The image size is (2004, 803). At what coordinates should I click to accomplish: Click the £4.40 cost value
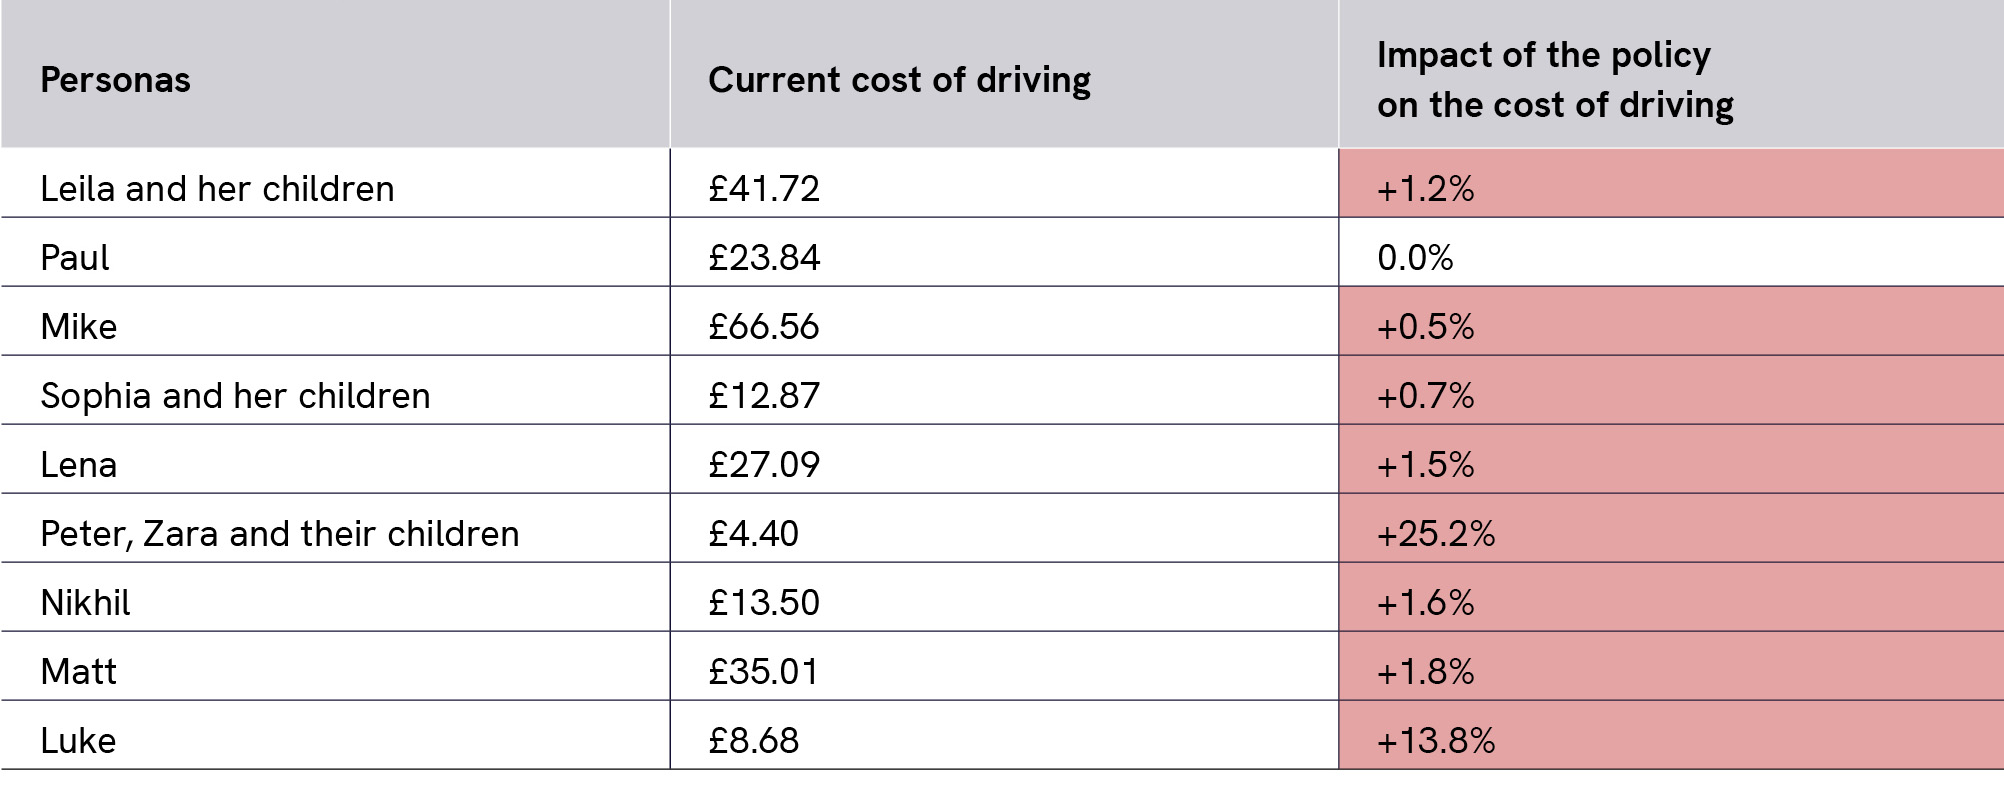point(754,534)
